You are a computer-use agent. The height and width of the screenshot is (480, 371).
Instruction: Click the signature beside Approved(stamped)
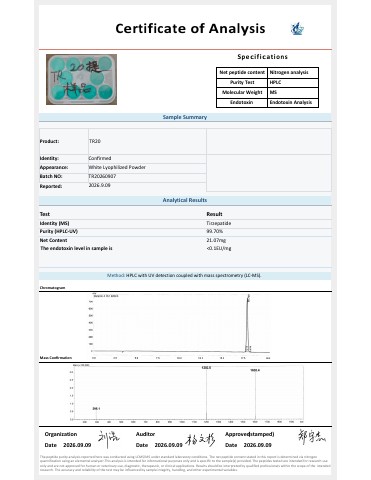pyautogui.click(x=312, y=437)
